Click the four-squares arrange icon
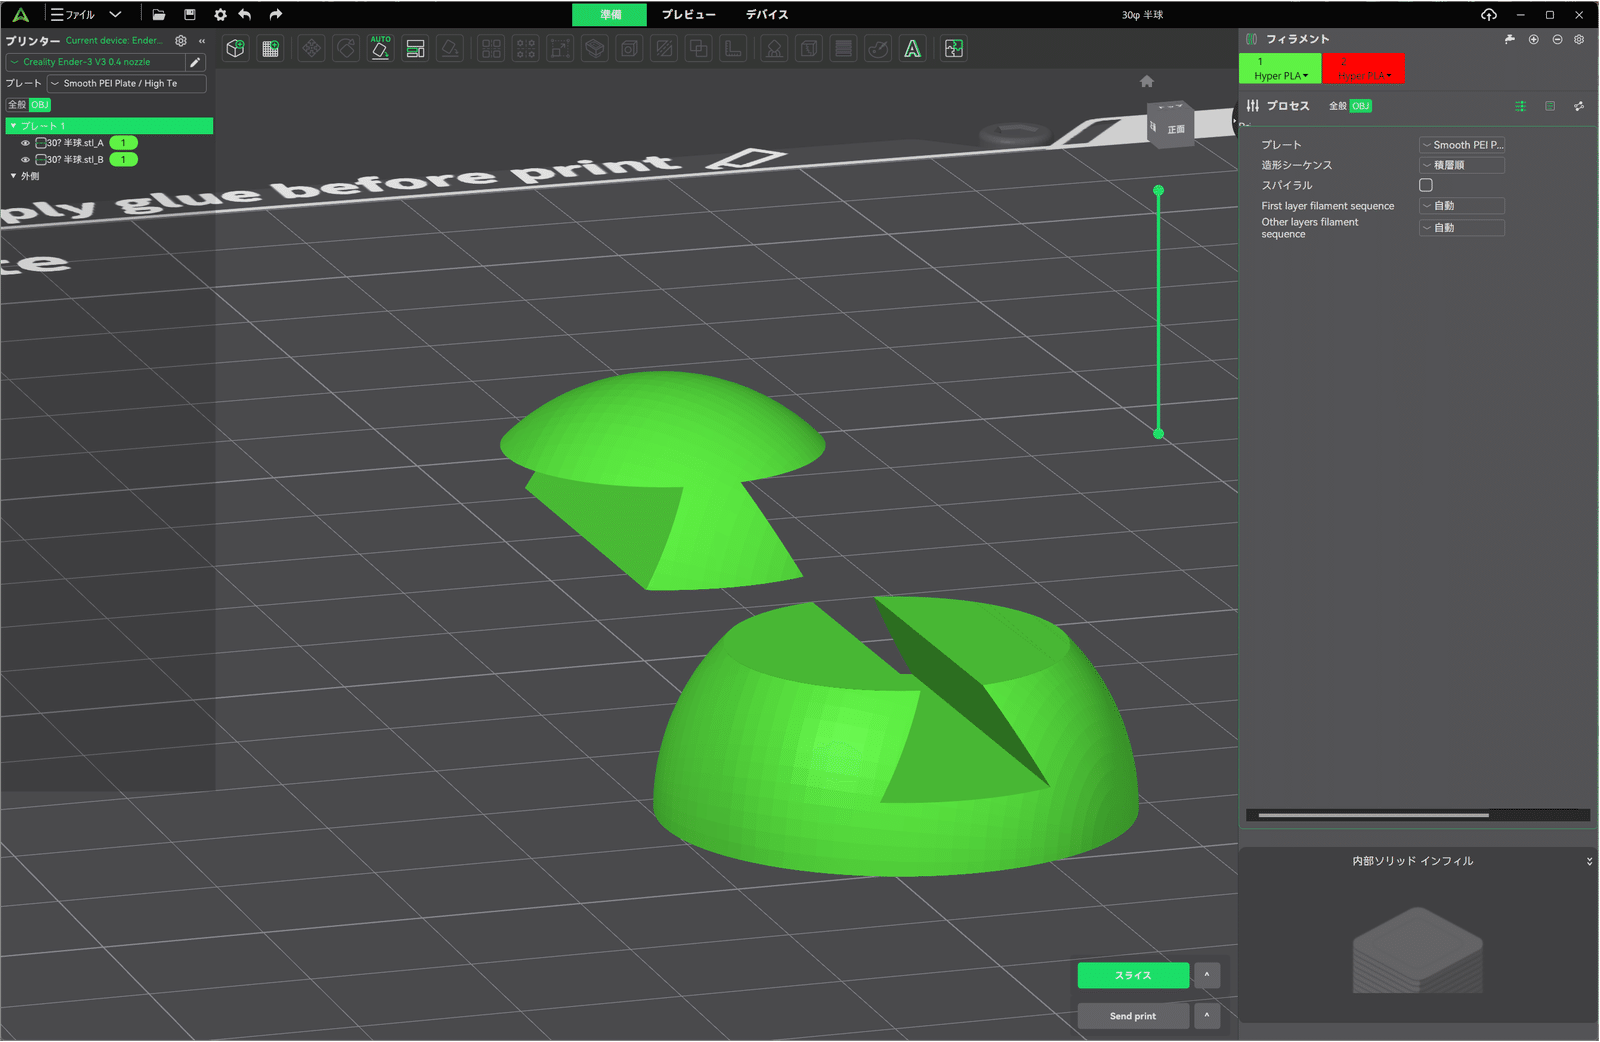Screen dimensions: 1600x1042 [x=492, y=48]
